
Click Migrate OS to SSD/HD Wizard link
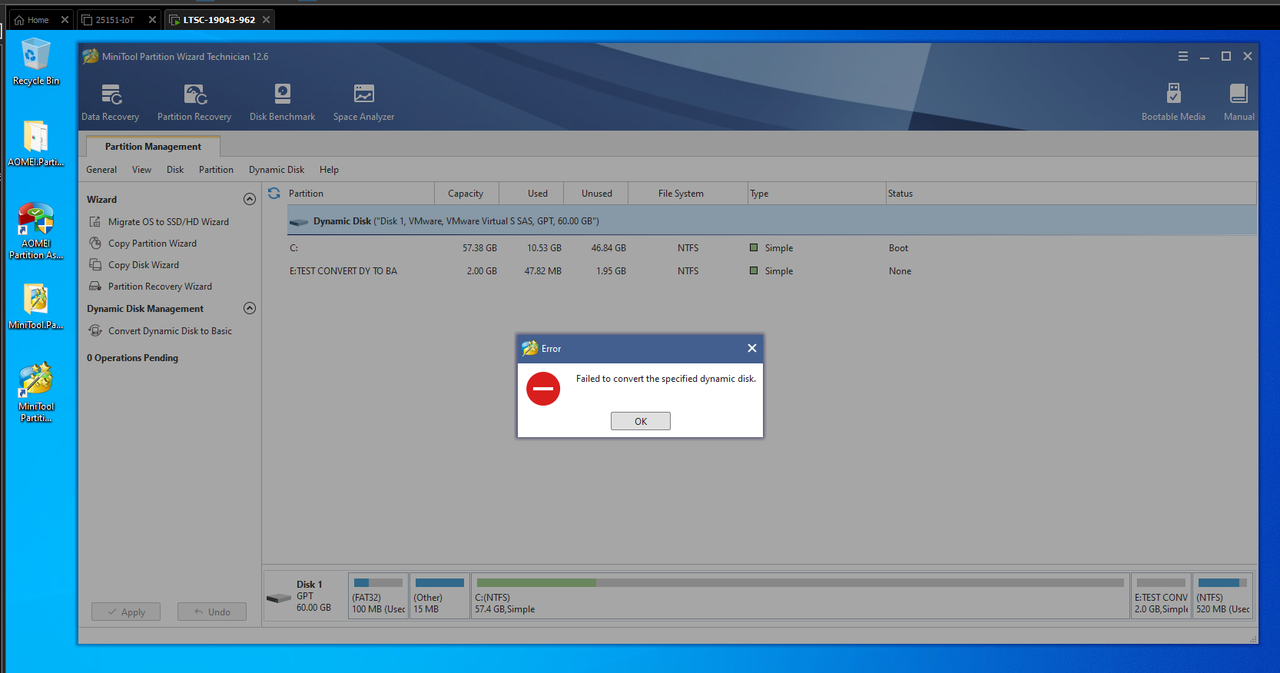(169, 222)
